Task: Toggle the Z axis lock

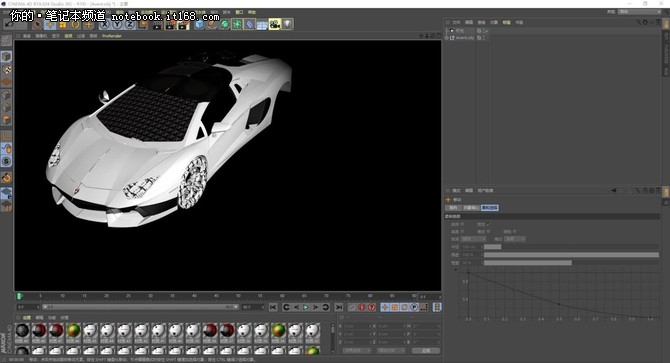Action: tap(129, 25)
